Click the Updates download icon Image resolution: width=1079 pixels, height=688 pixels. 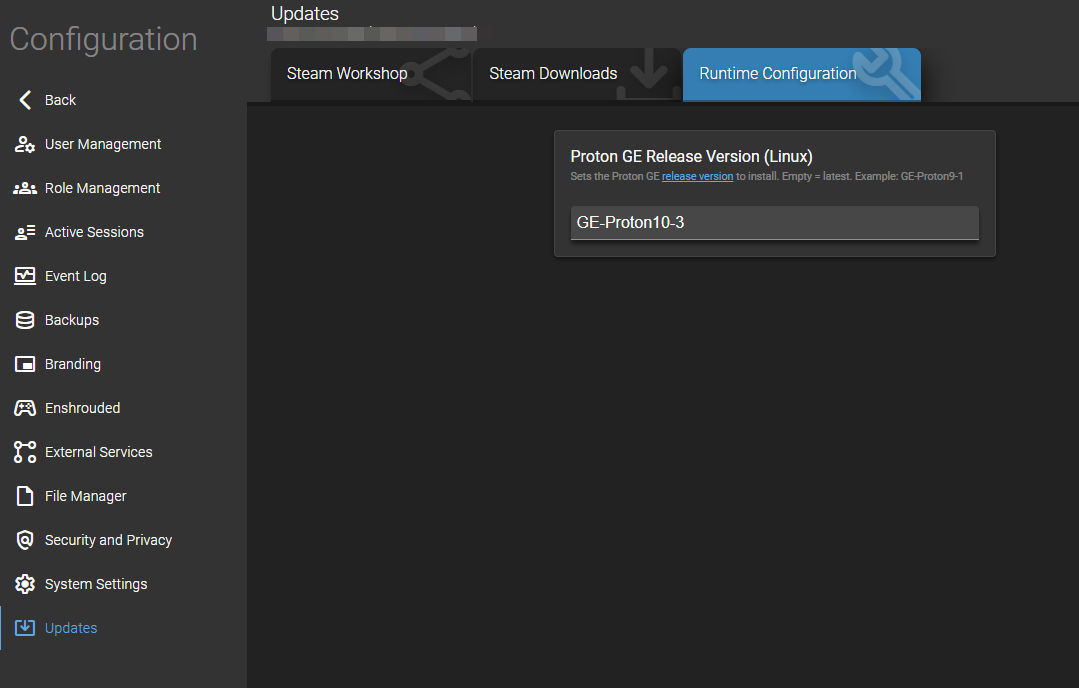click(x=25, y=628)
